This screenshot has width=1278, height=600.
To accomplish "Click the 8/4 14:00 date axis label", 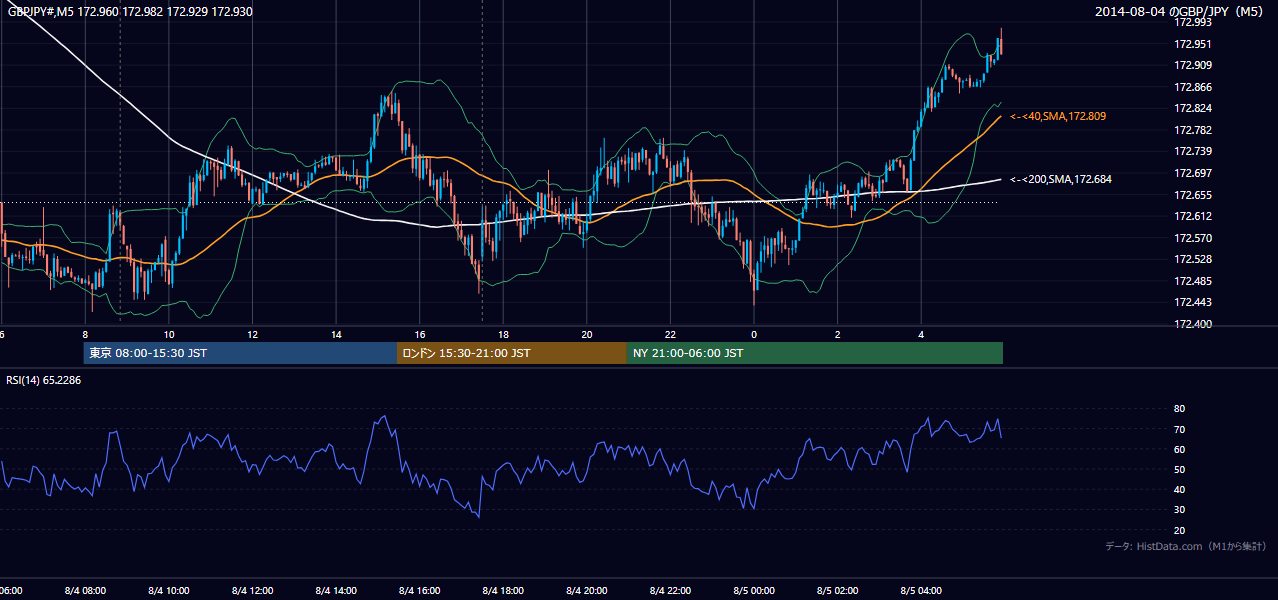I will pos(336,590).
